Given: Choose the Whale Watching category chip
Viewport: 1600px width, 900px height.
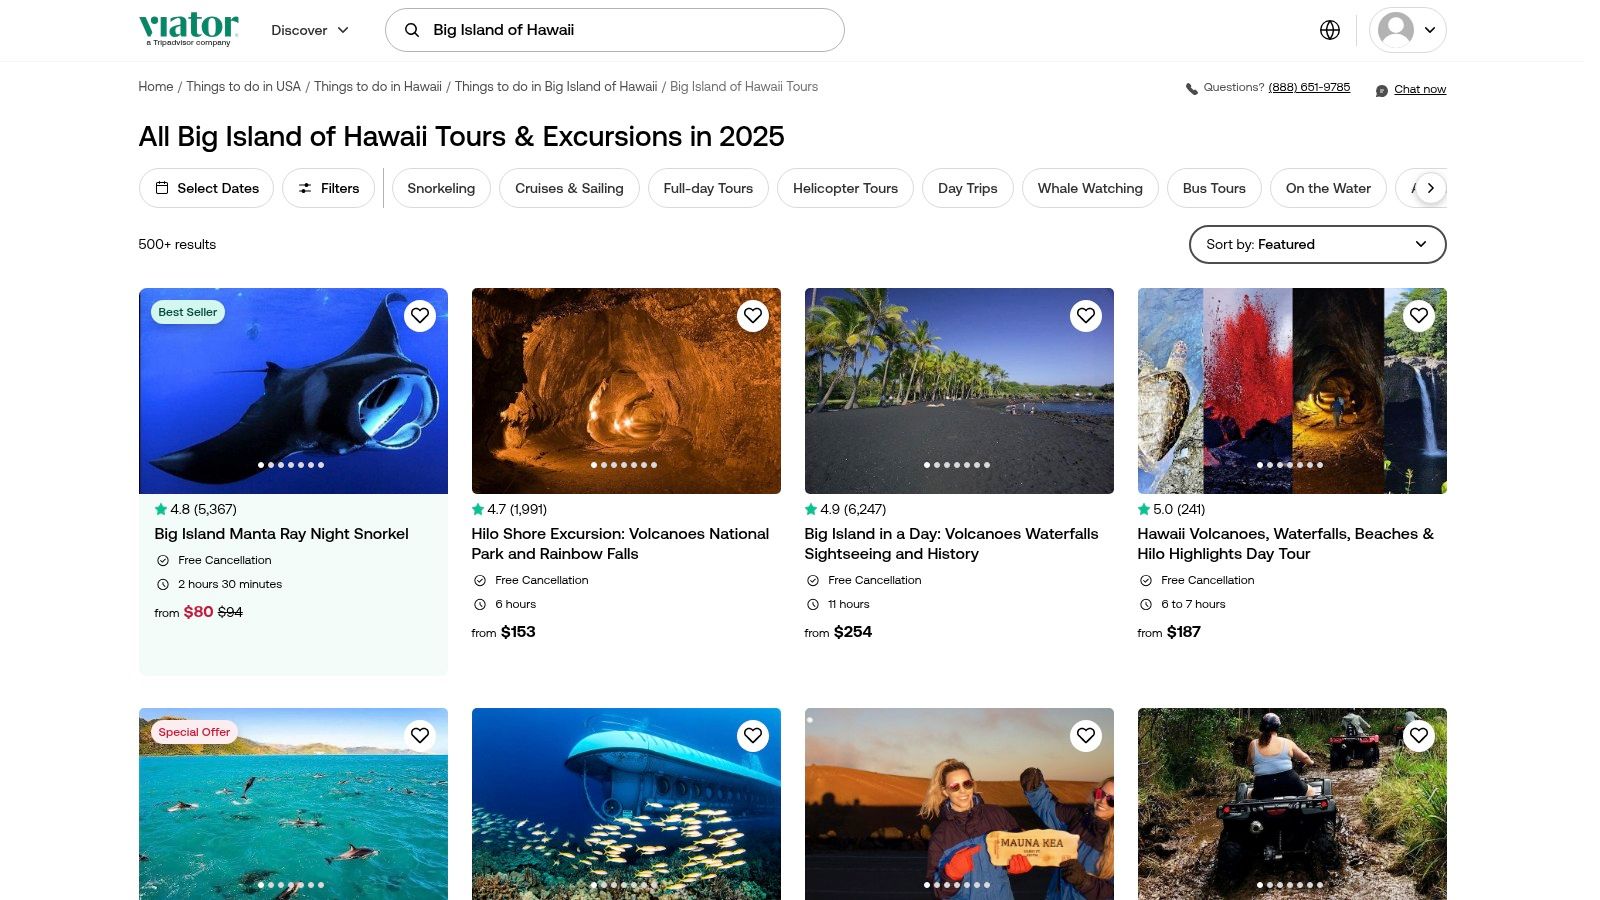Looking at the screenshot, I should (x=1089, y=188).
